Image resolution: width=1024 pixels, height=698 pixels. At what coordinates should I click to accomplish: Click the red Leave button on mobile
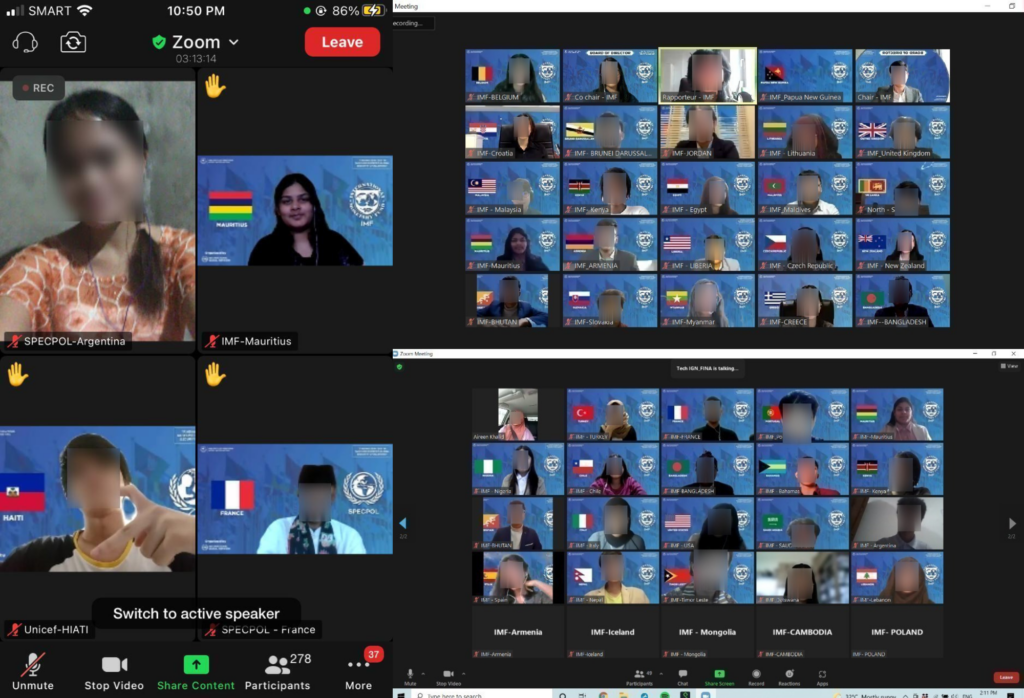point(342,42)
